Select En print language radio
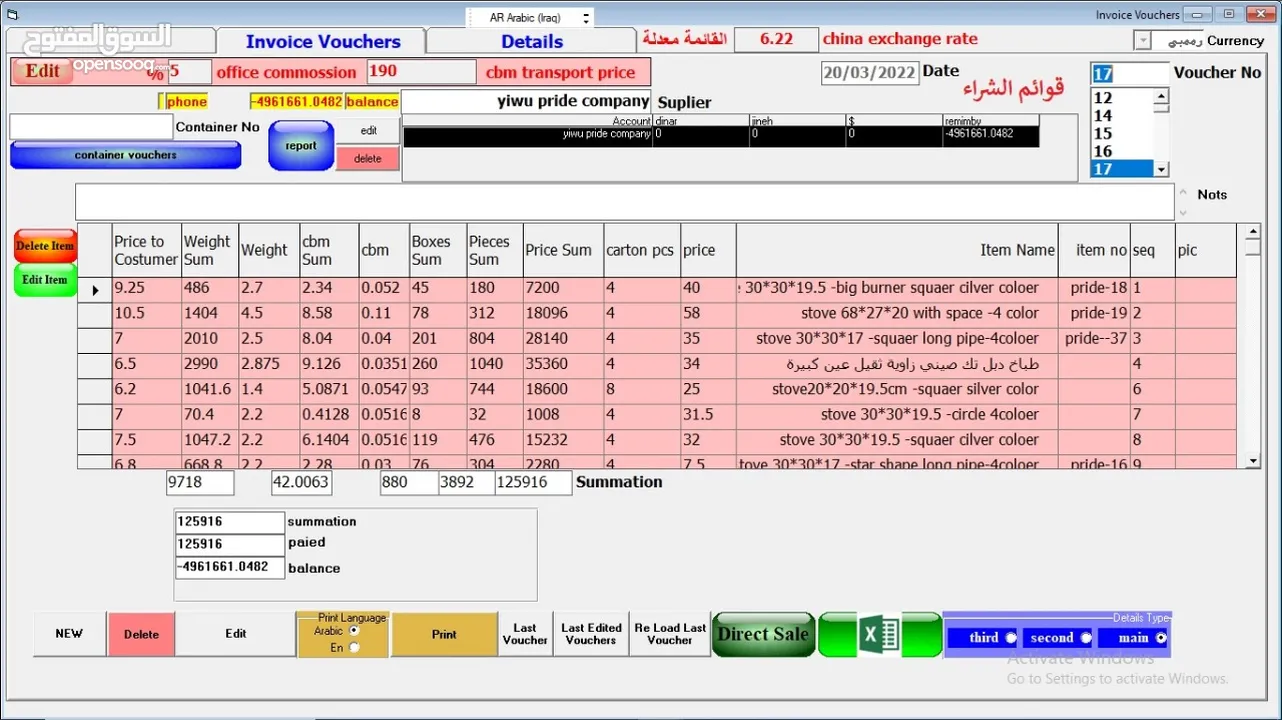Screen dimensions: 1282x720 tap(353, 647)
